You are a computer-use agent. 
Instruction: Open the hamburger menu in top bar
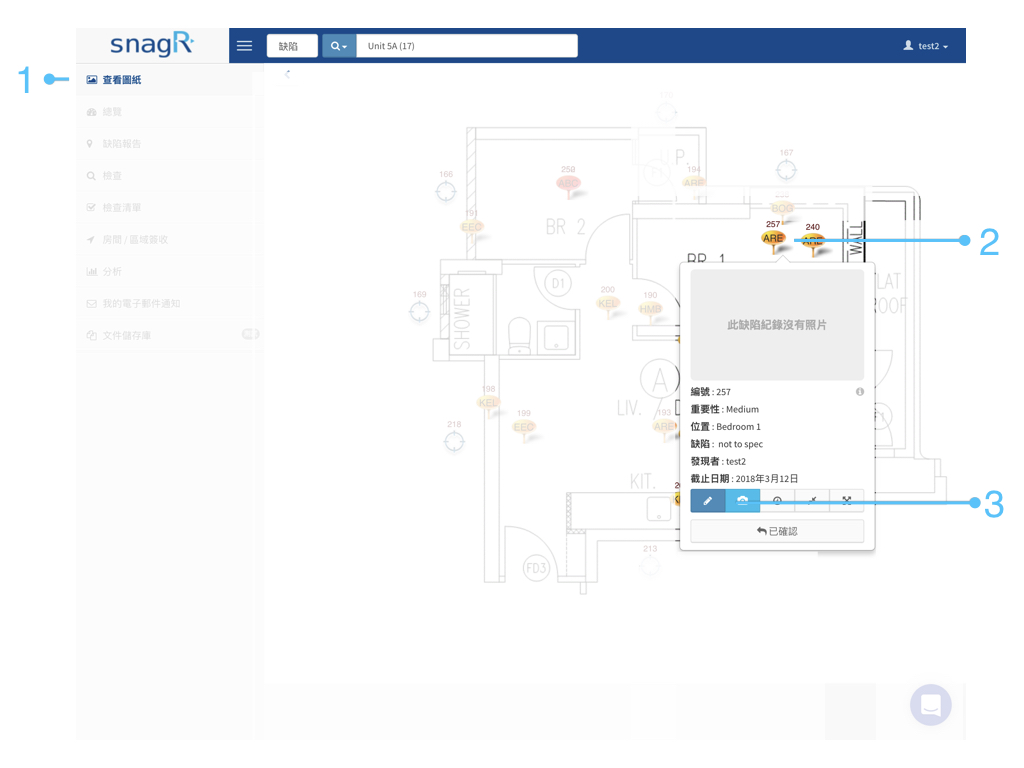point(244,46)
